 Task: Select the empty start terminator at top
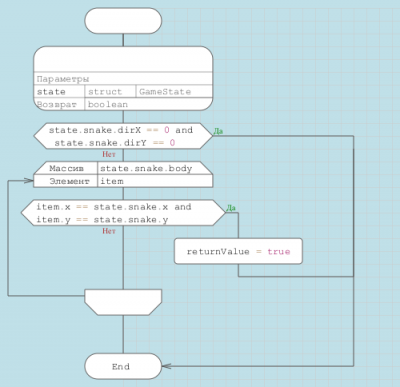coord(123,21)
